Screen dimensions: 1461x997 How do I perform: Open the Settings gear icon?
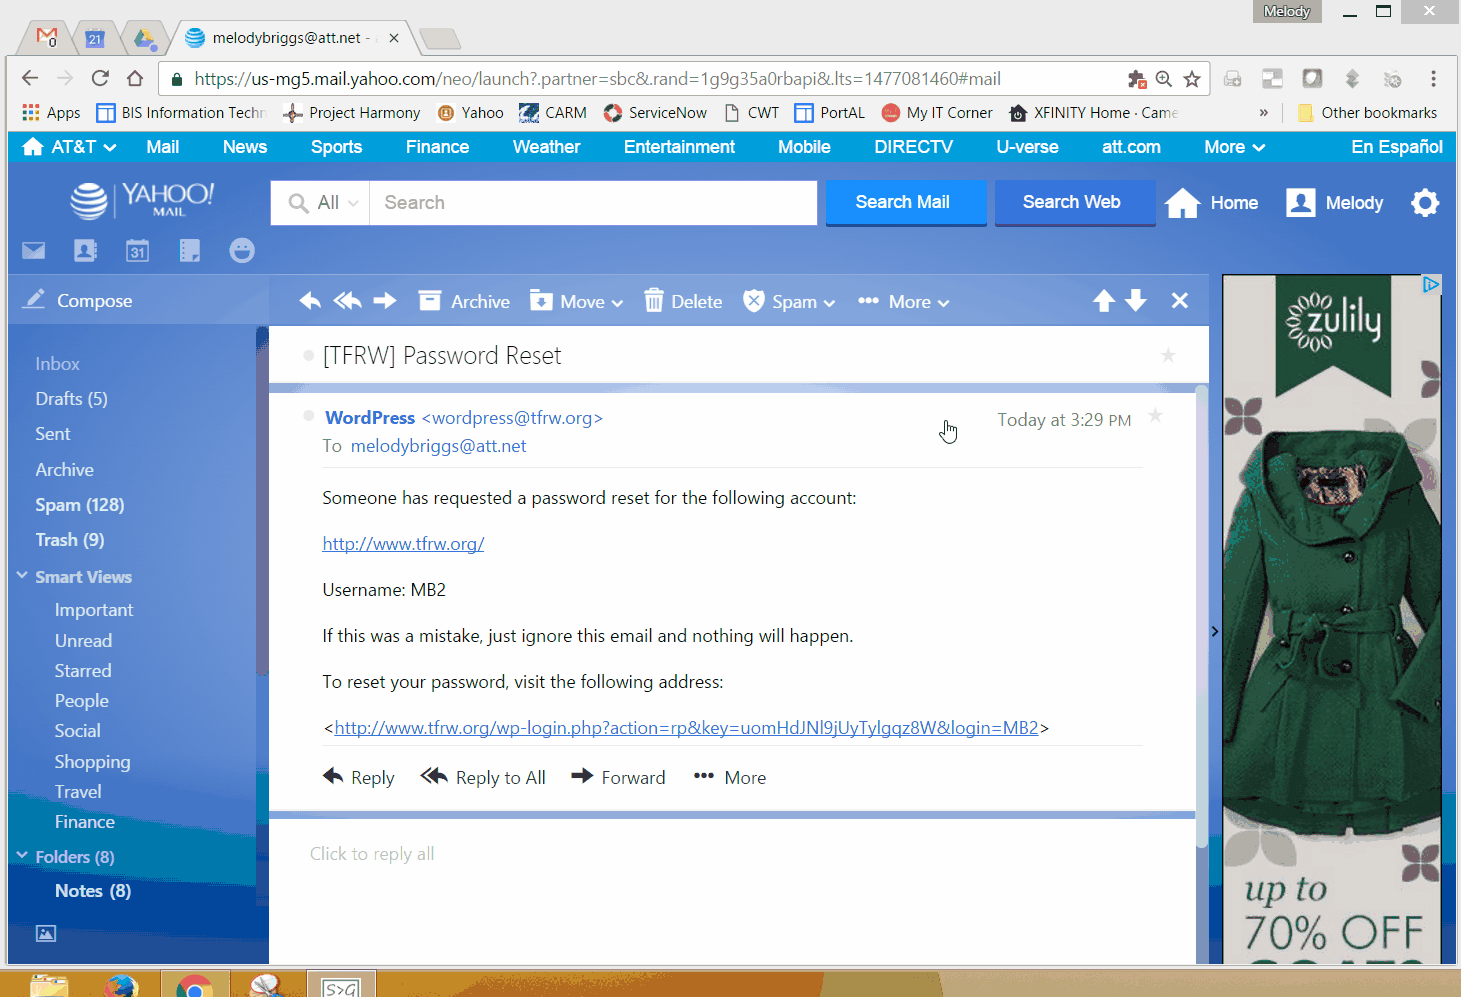pyautogui.click(x=1425, y=203)
